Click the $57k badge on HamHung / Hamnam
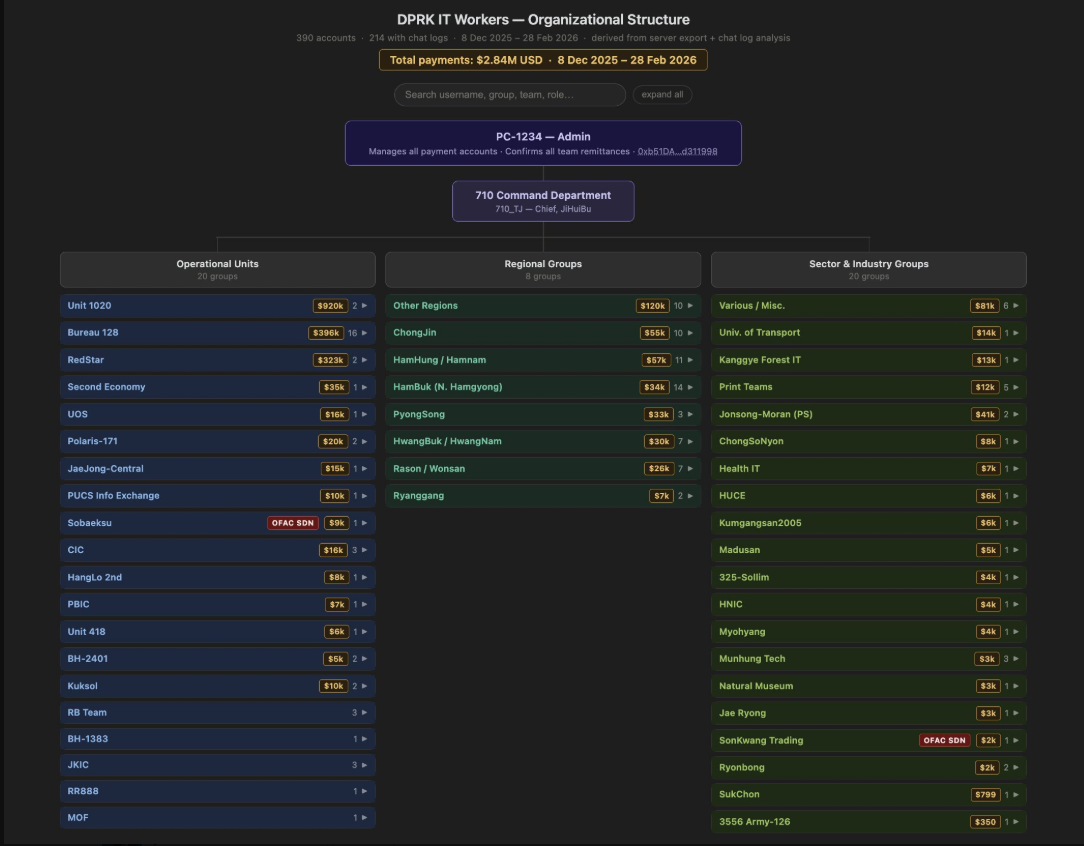 (x=656, y=360)
